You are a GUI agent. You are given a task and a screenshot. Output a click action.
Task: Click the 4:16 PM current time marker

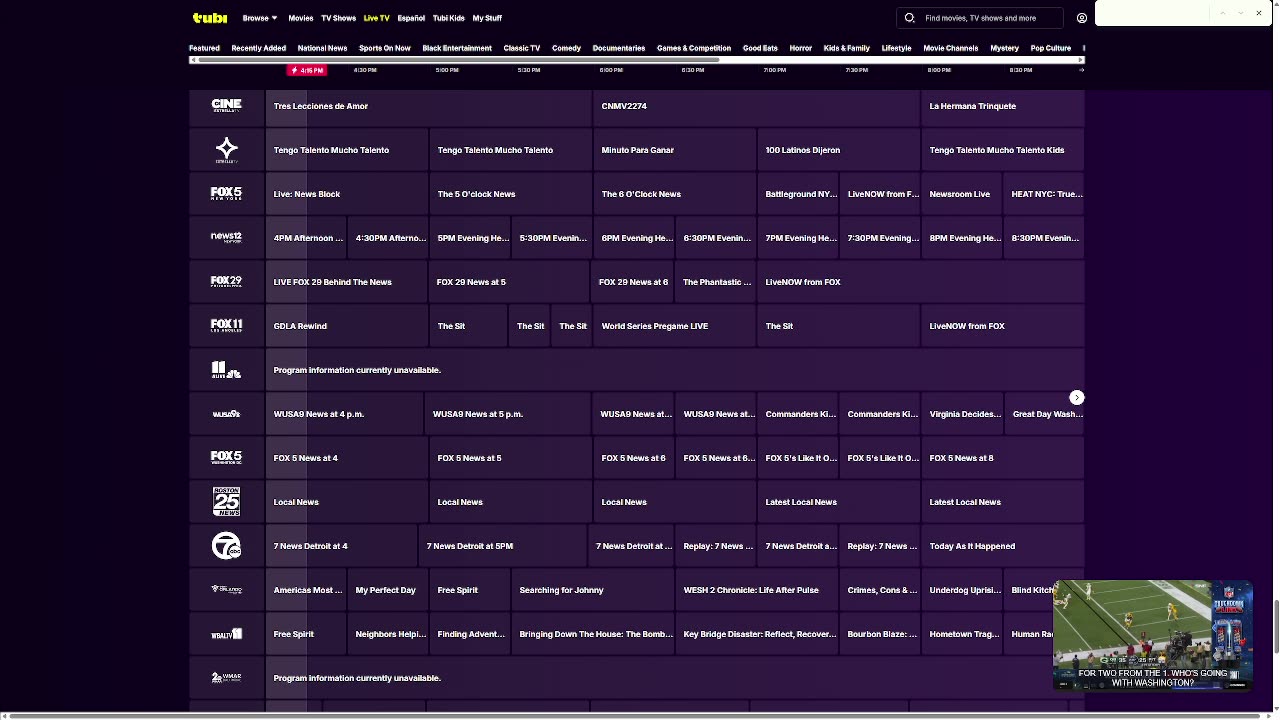(307, 70)
